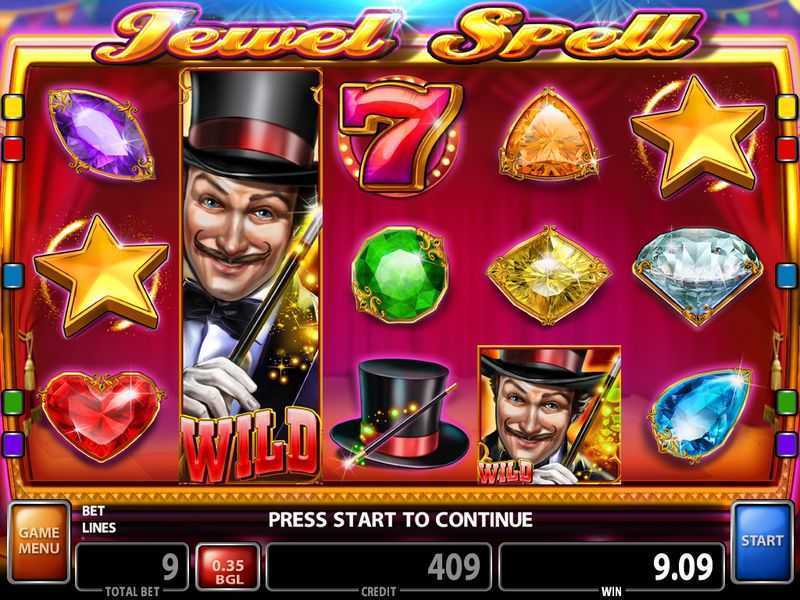Screen dimensions: 800x600
Task: Click the red heart ruby symbol
Action: point(102,416)
